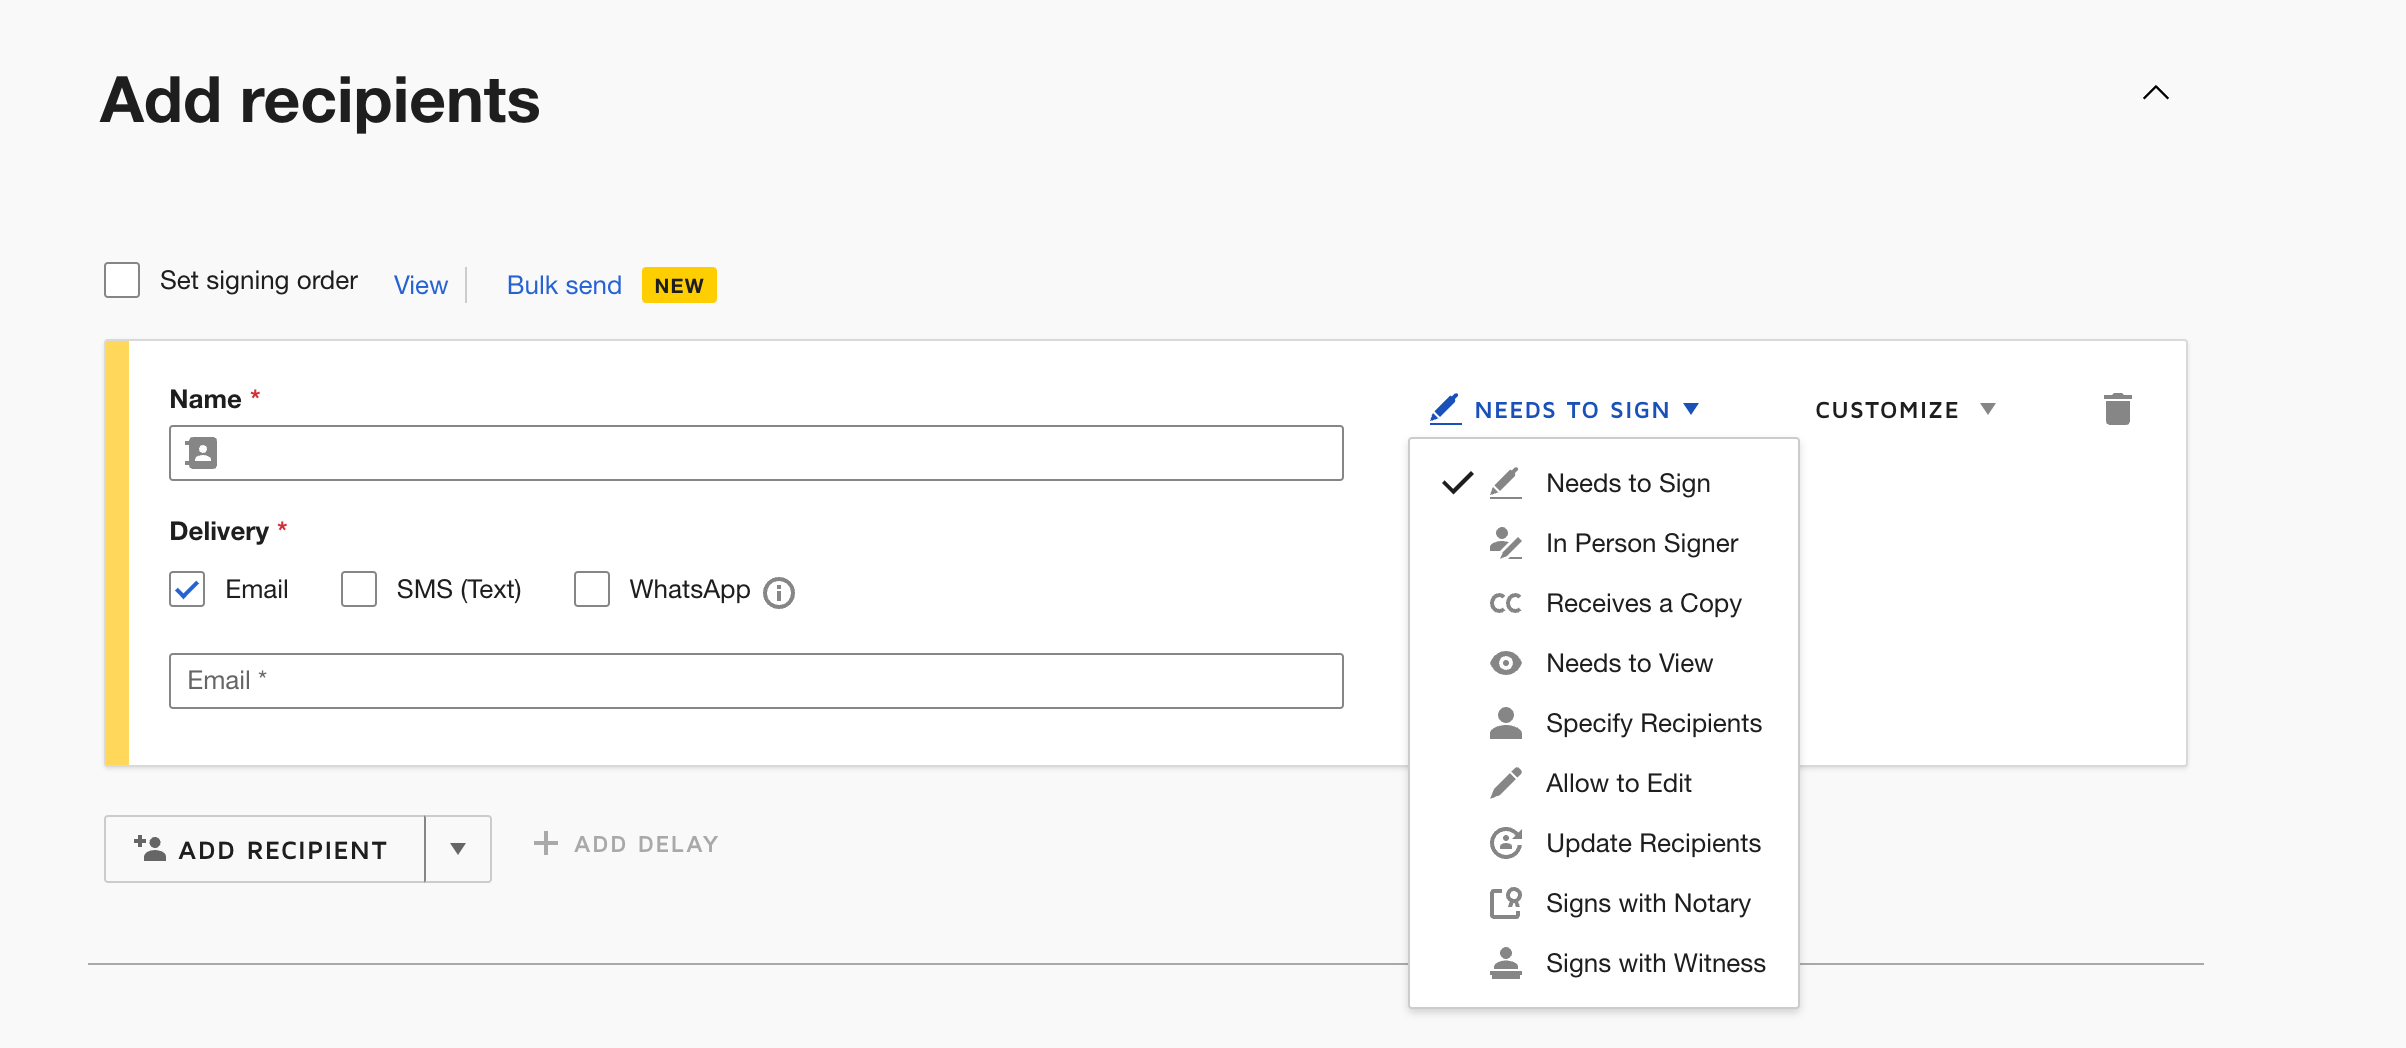
Task: Click inside the Email input field
Action: 756,680
